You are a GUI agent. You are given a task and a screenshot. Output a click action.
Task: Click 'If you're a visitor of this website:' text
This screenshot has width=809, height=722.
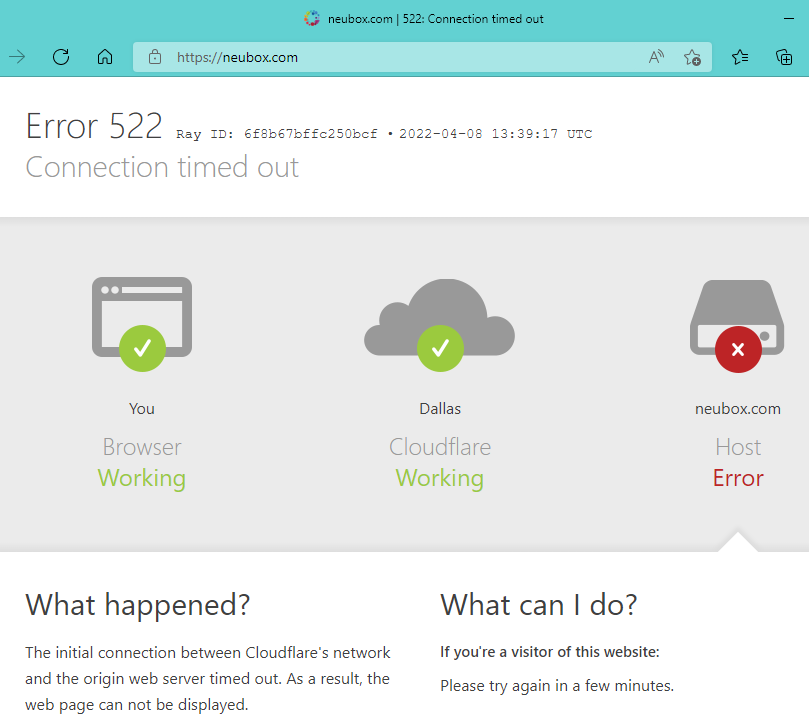click(x=549, y=652)
